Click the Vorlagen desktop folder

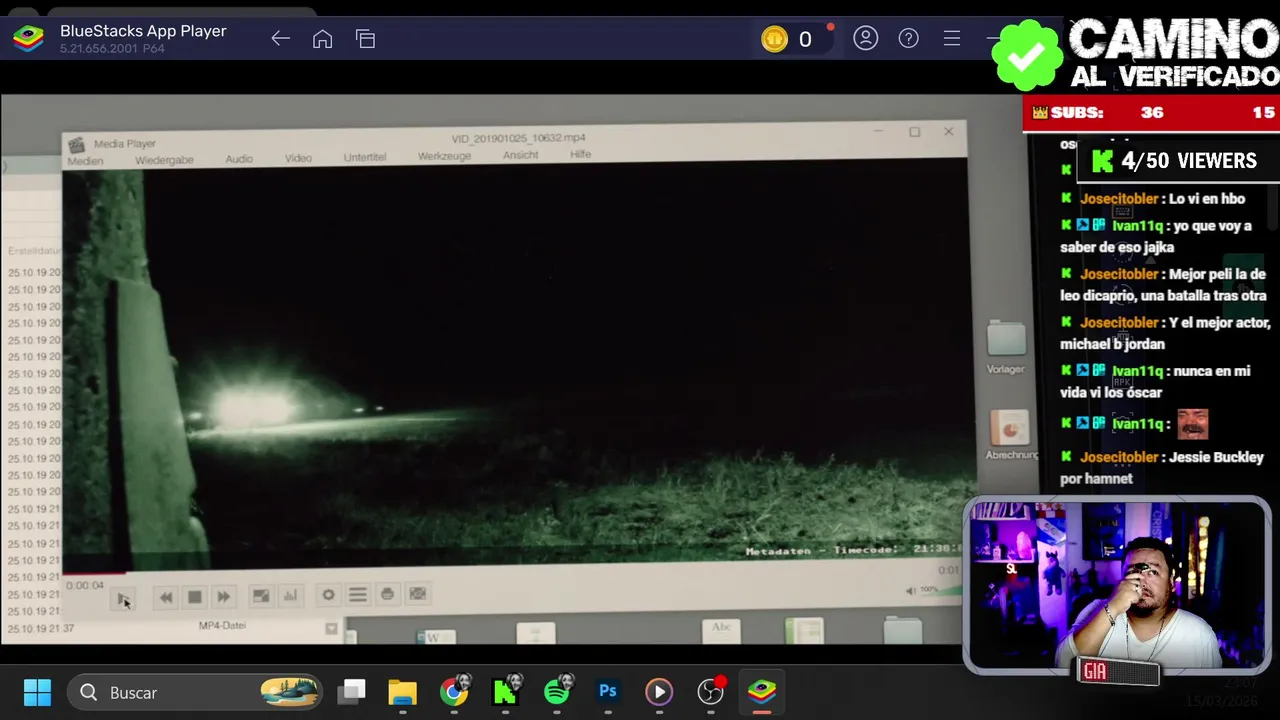pyautogui.click(x=1006, y=347)
